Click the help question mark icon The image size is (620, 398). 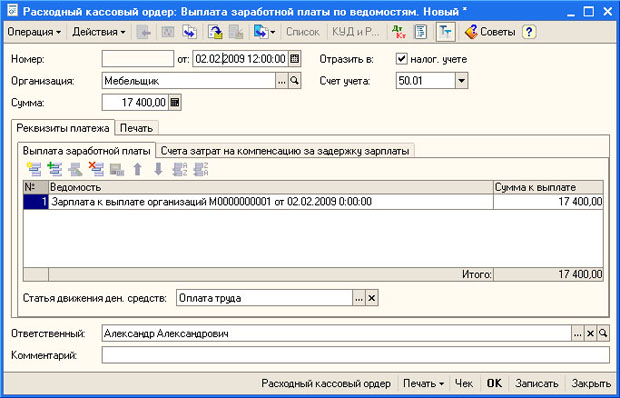click(529, 32)
